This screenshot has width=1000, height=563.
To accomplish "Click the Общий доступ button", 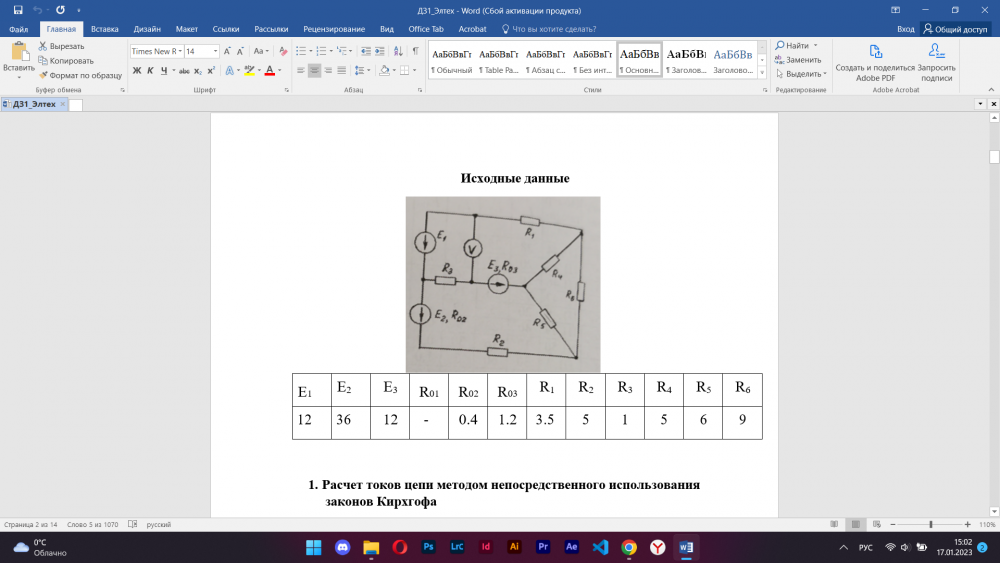I will (x=960, y=29).
